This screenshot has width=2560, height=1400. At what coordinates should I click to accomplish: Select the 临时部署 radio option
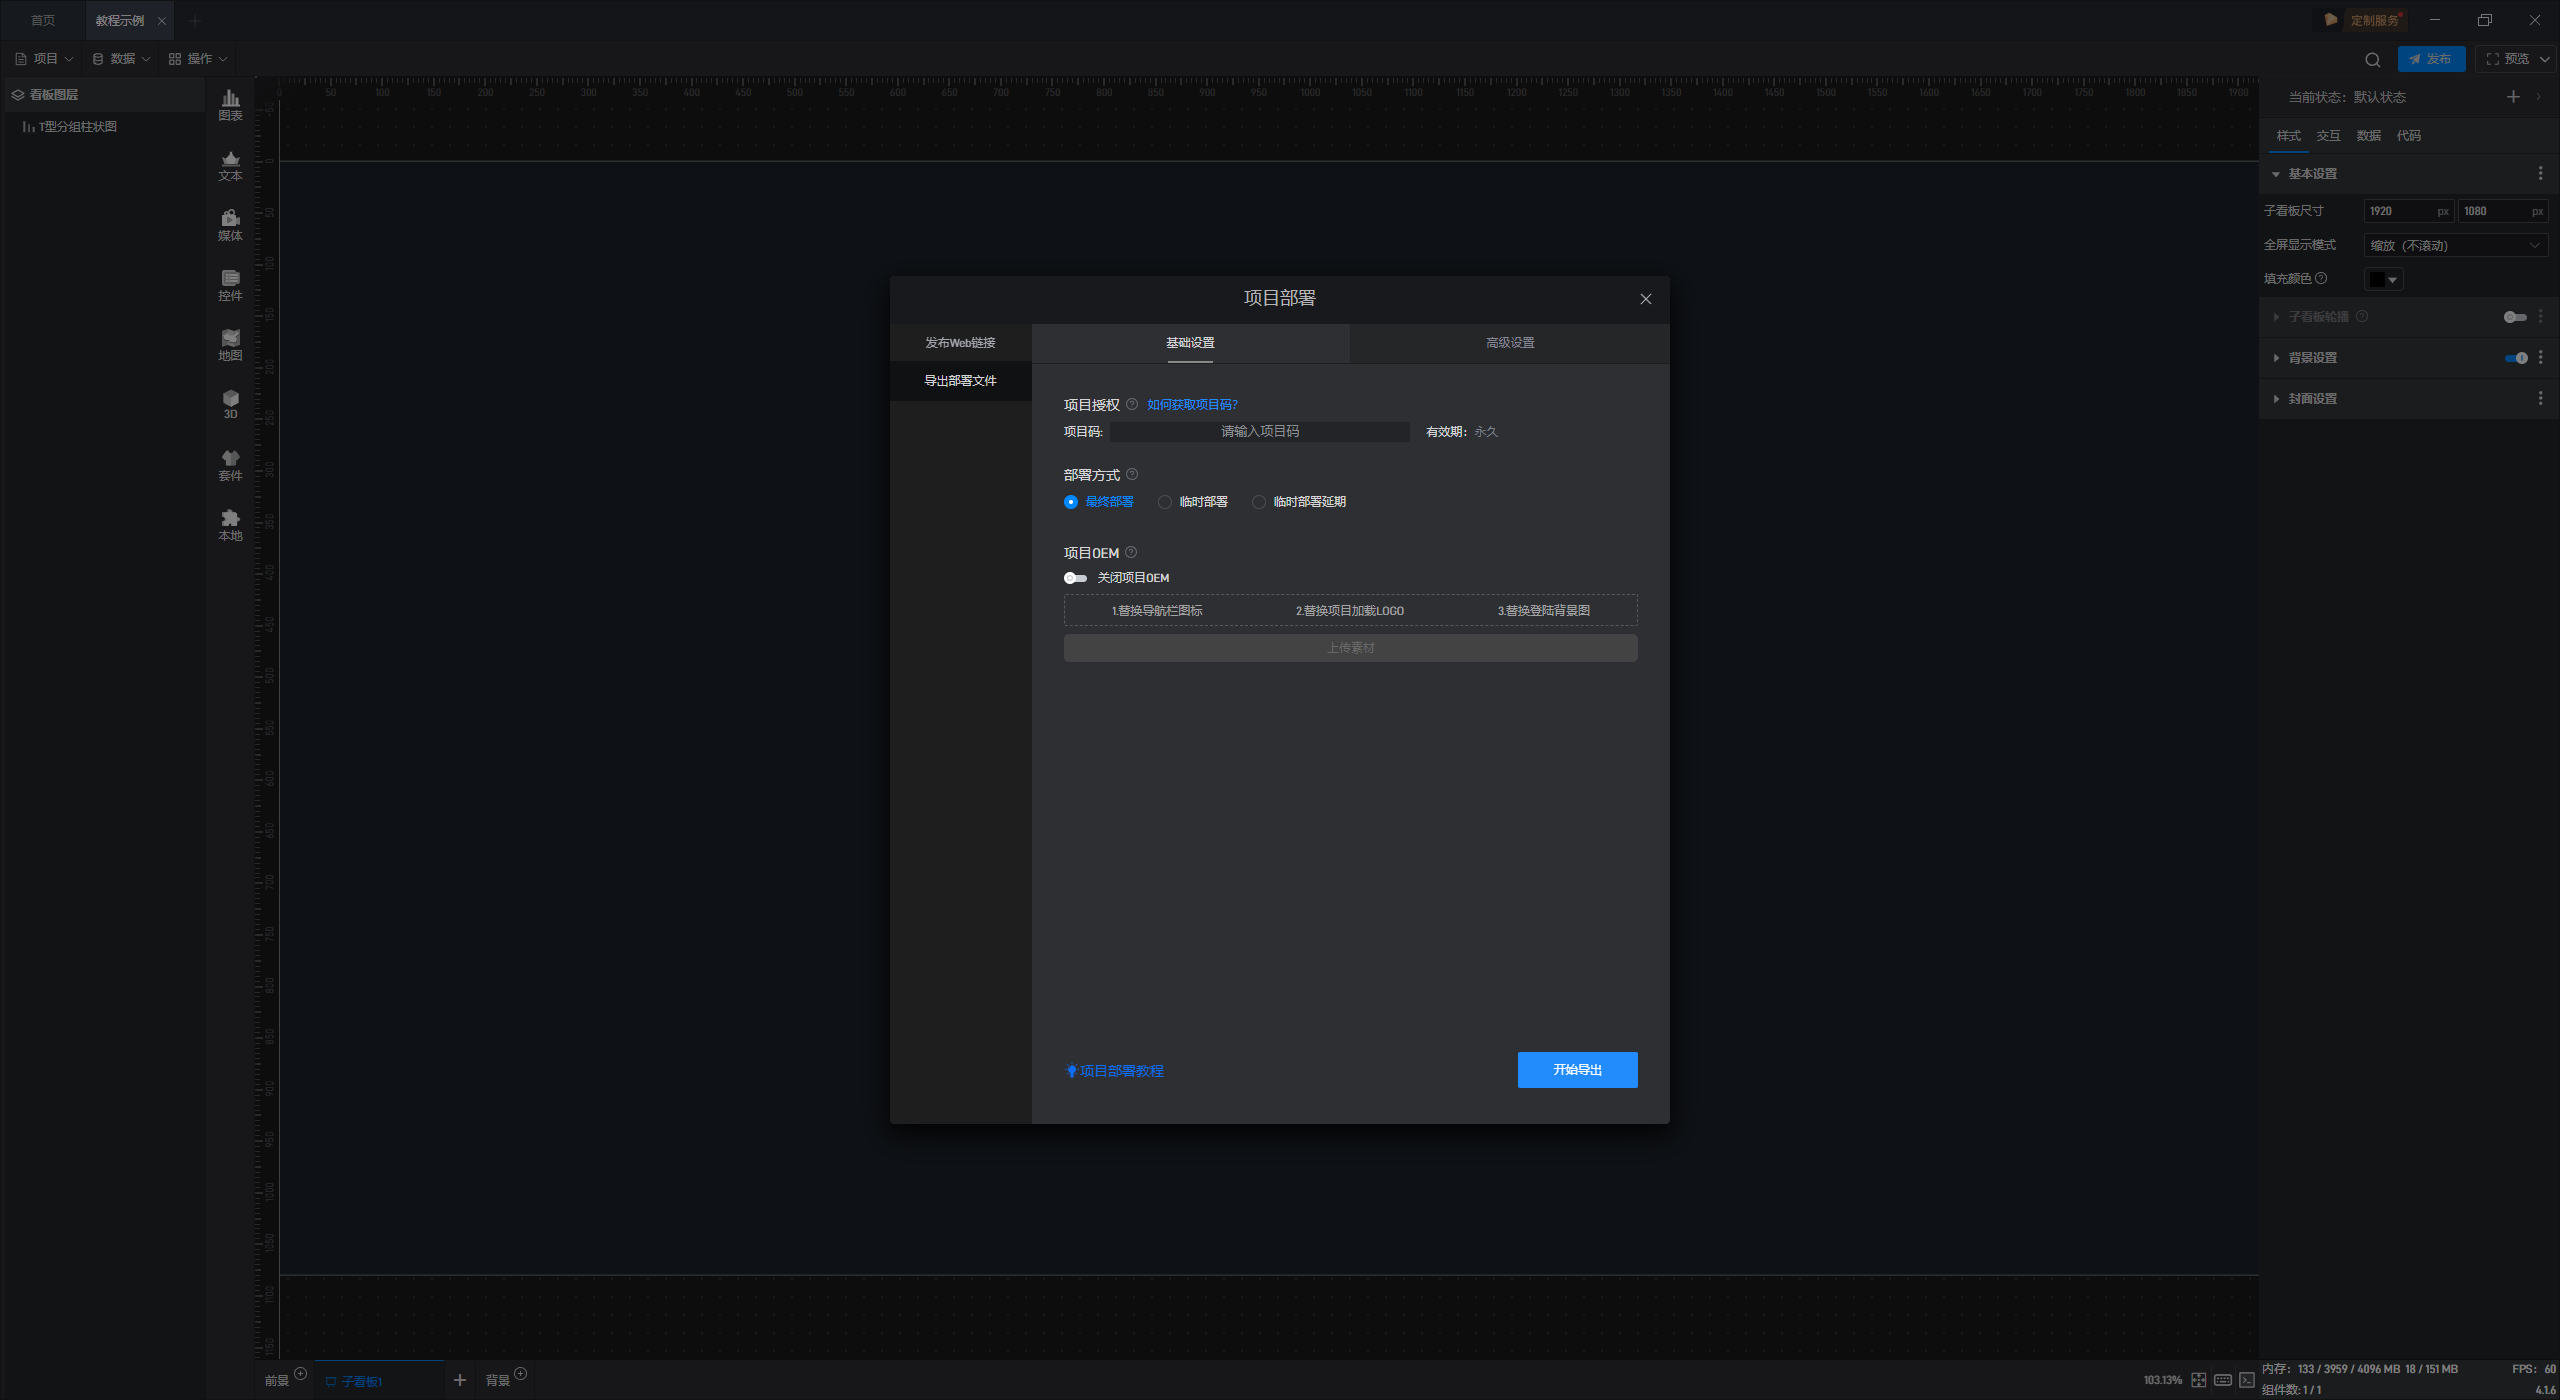coord(1165,502)
